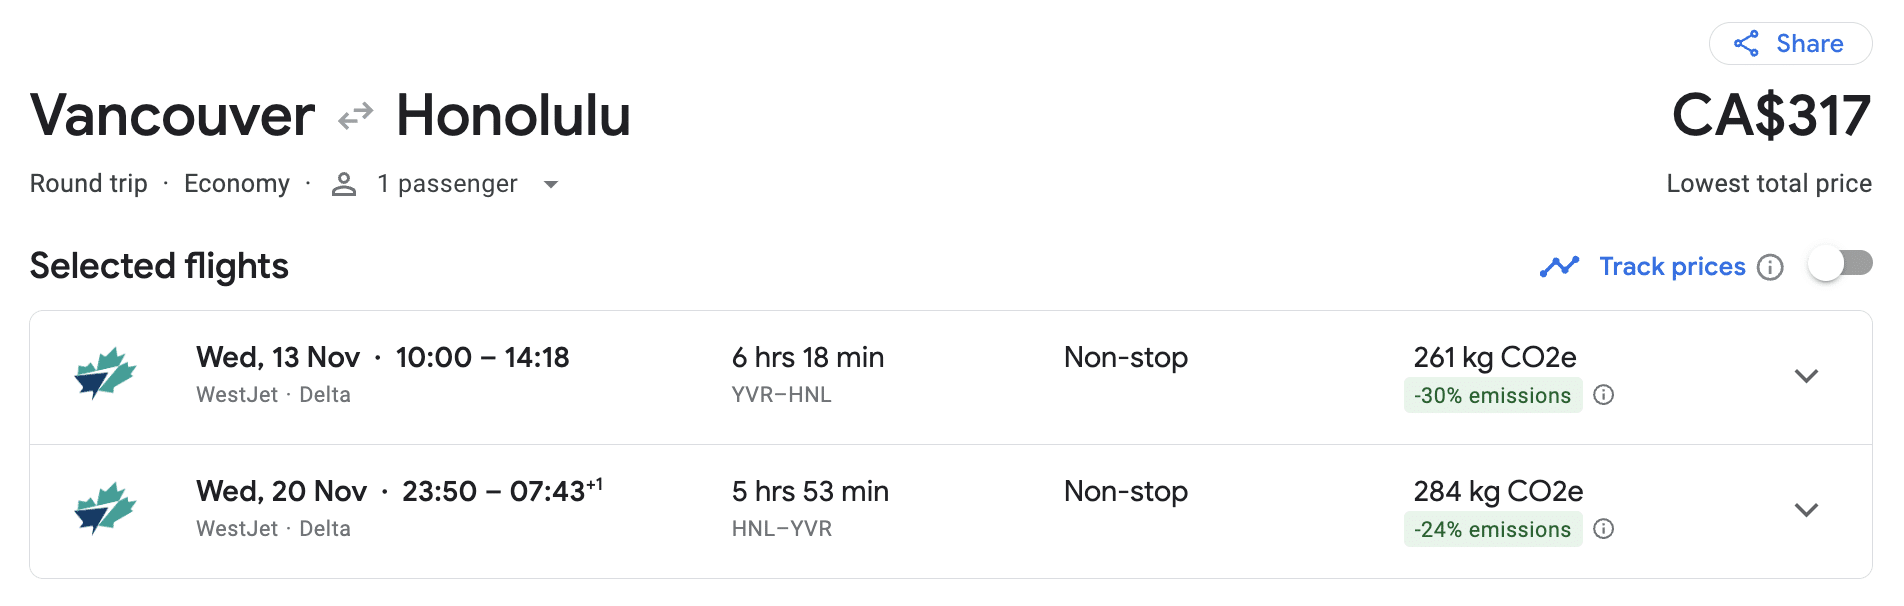Click the Track prices info icon

click(1770, 267)
